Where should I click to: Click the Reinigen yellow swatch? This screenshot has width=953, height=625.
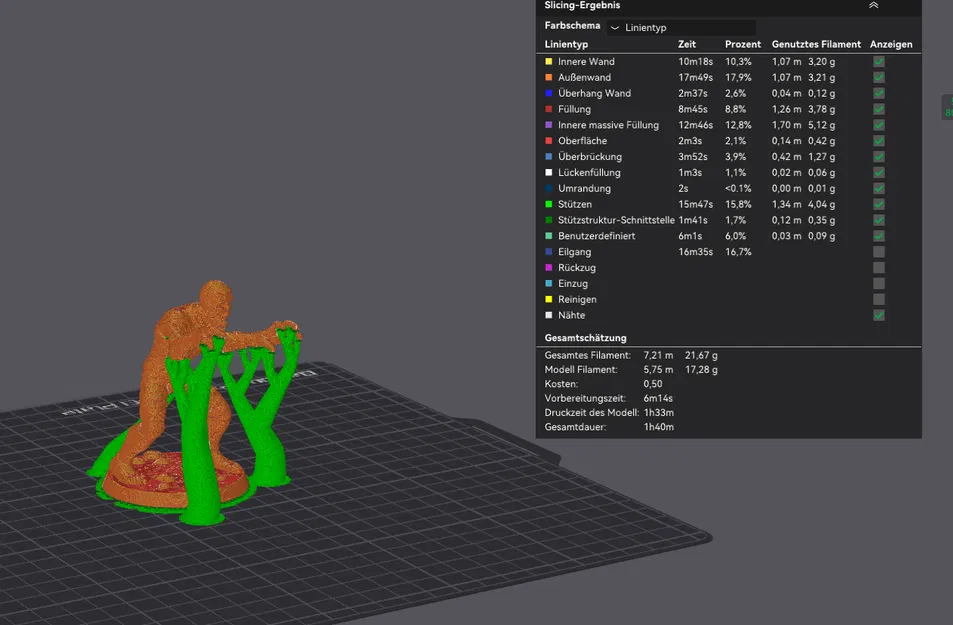coord(549,299)
